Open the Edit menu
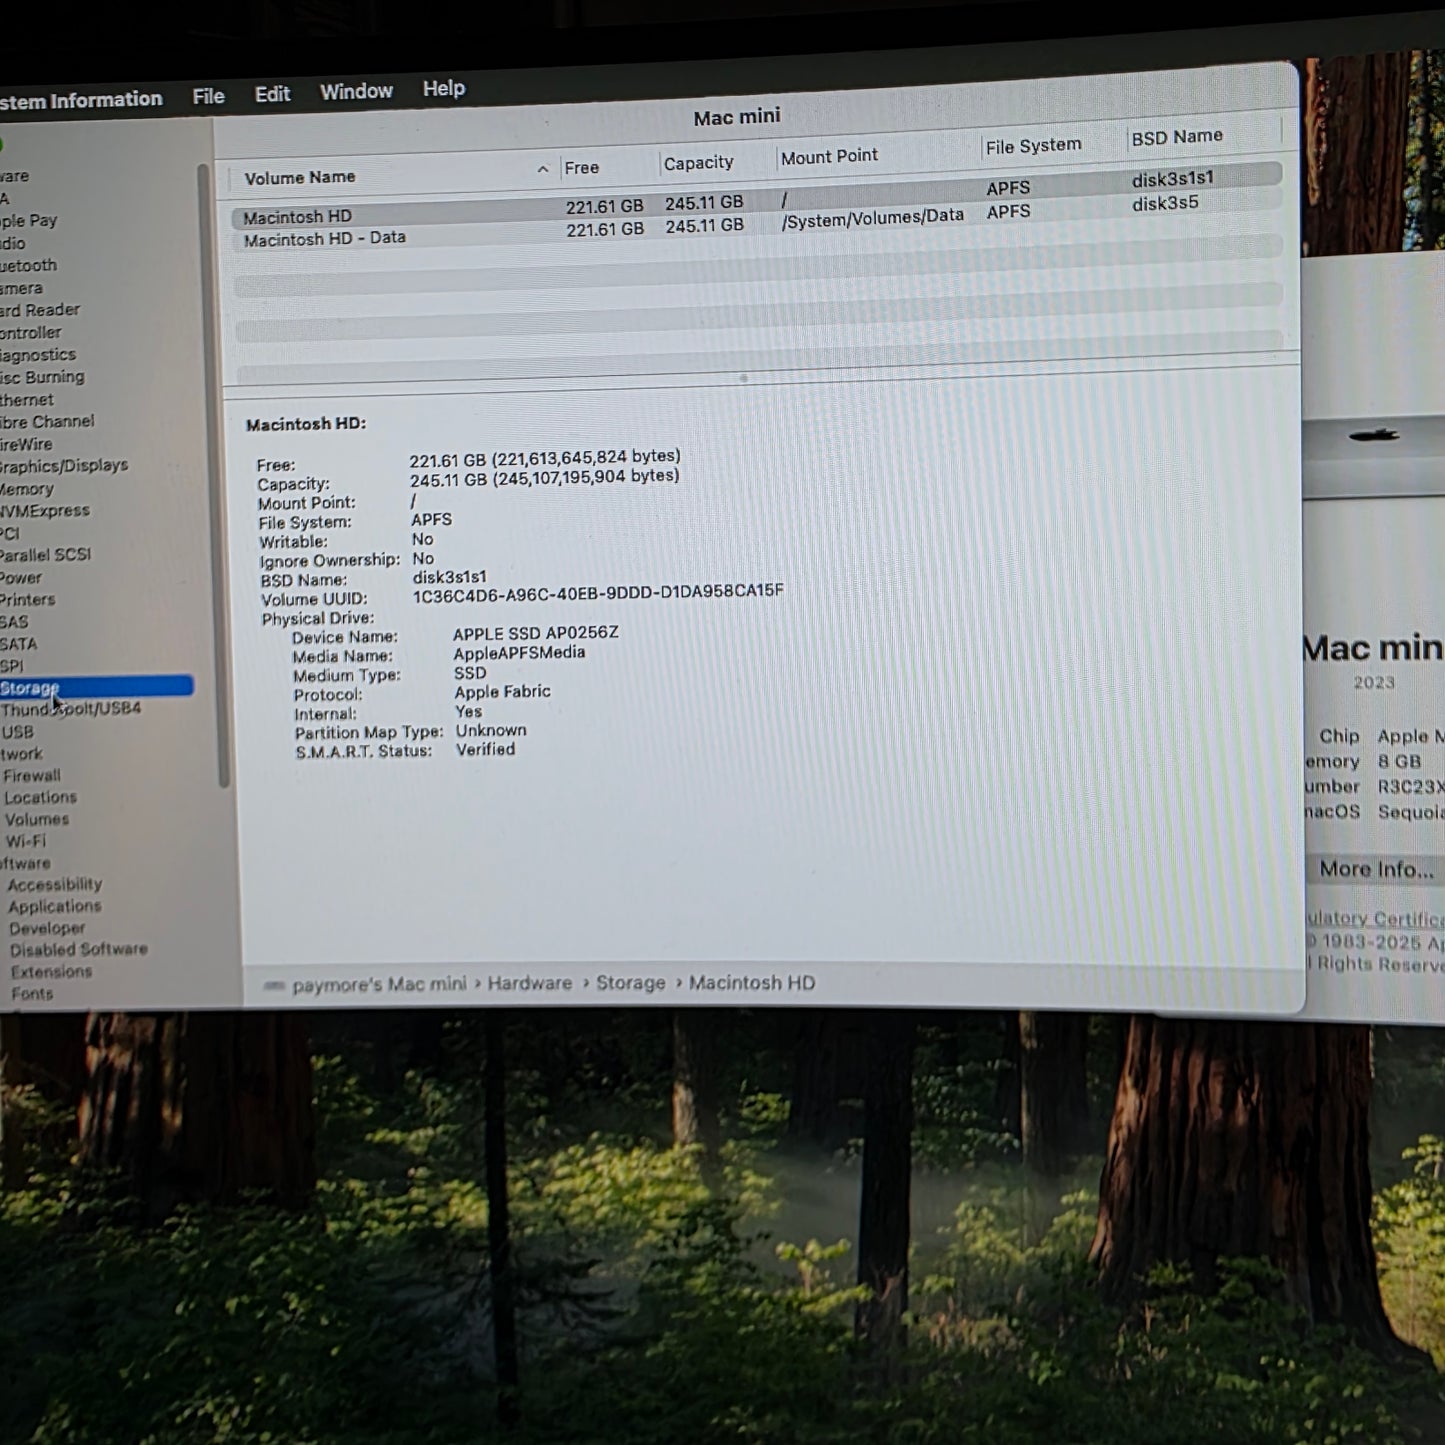This screenshot has width=1445, height=1445. pyautogui.click(x=272, y=94)
